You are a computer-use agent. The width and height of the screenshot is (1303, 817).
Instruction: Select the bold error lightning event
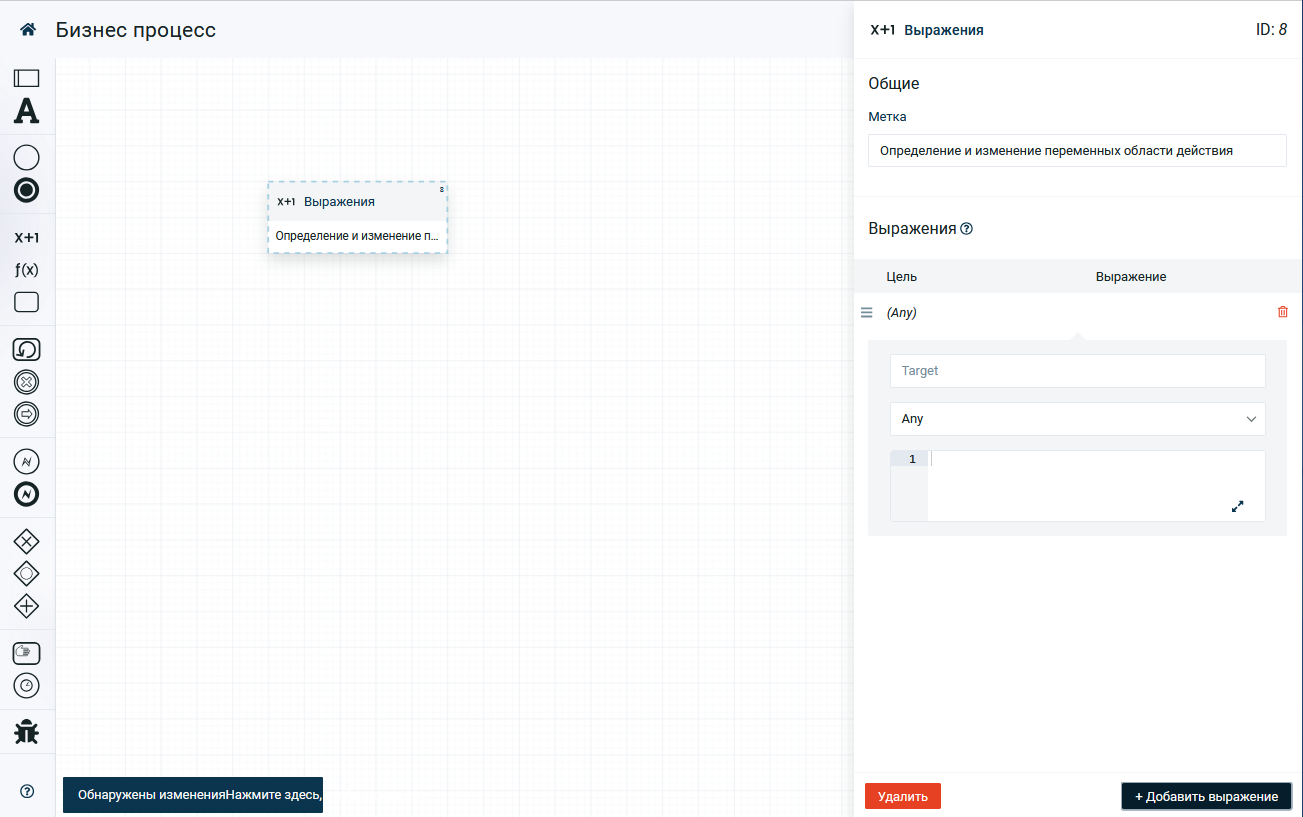[27, 494]
